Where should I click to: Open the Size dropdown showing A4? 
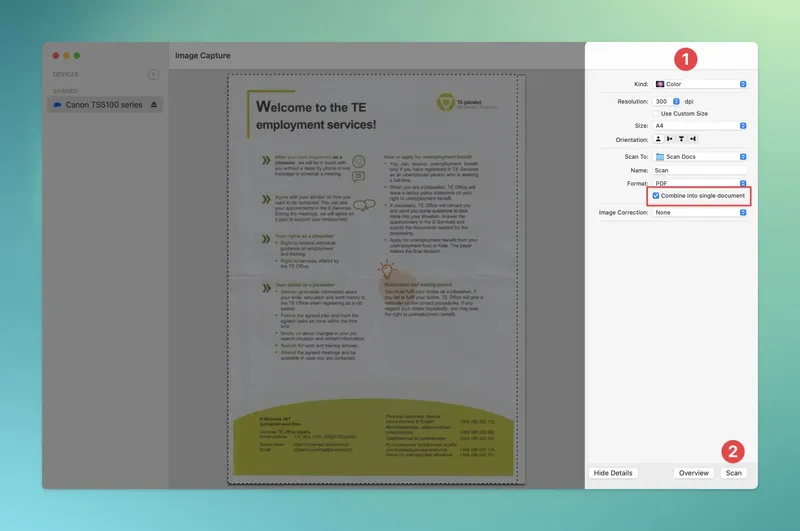click(700, 126)
